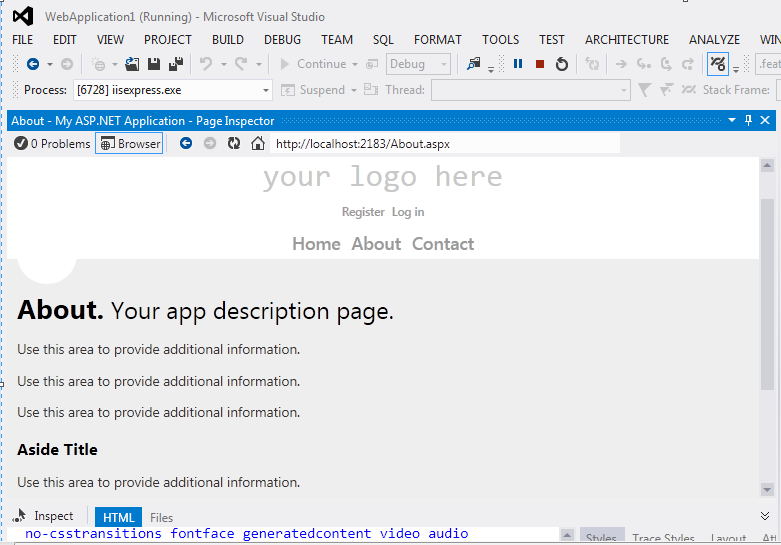
Task: Click the Save All toolbar icon
Action: point(176,64)
